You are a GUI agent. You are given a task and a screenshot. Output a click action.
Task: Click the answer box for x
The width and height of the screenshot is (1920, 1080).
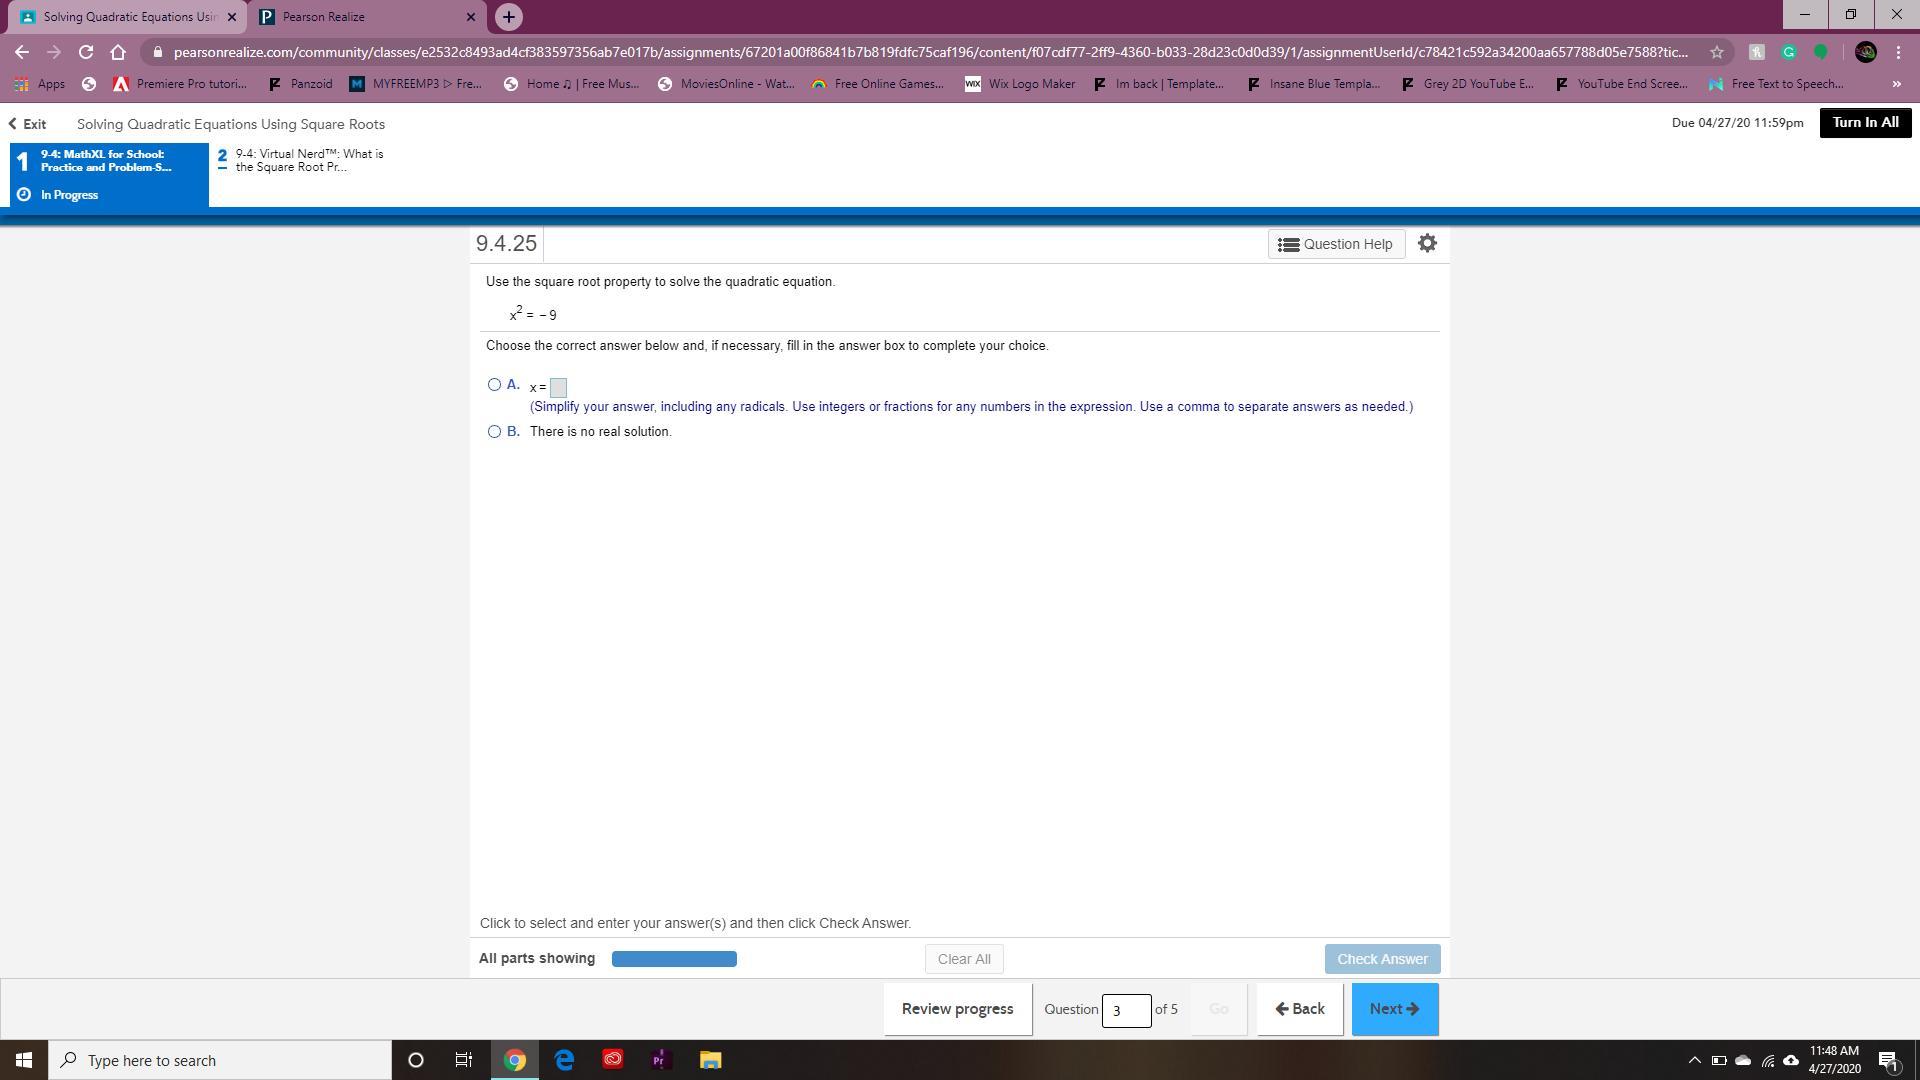(x=558, y=388)
